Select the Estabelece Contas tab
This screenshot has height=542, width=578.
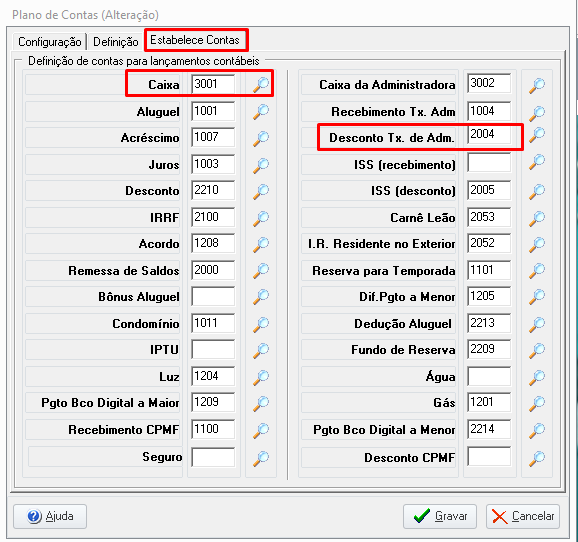[195, 40]
